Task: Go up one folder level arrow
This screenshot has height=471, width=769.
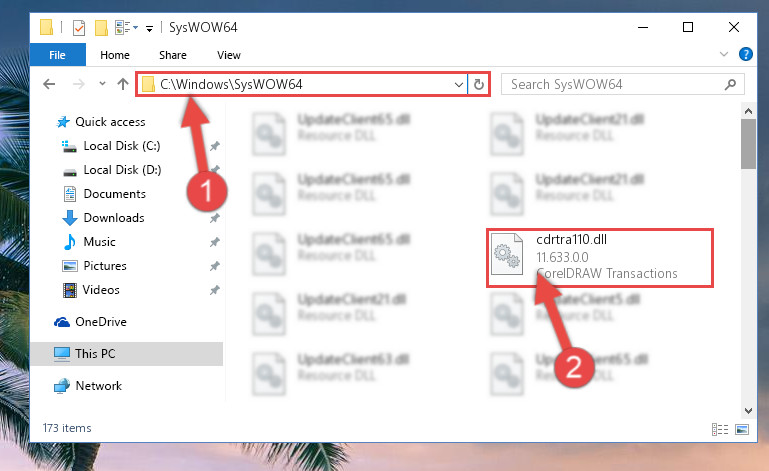Action: [123, 84]
